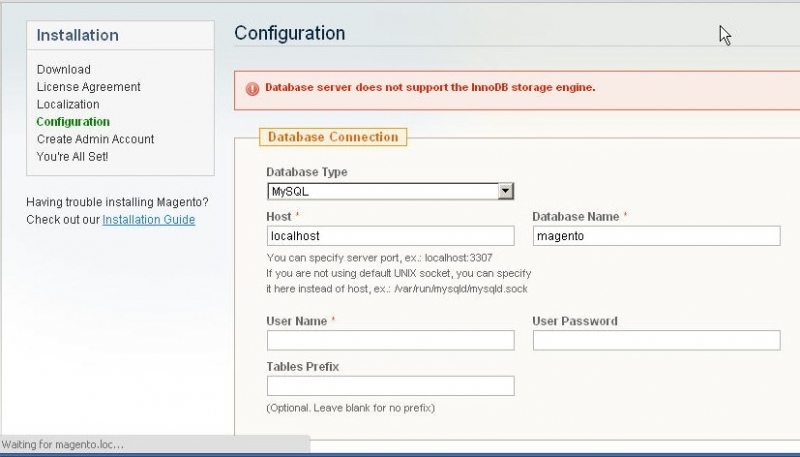Select Download step in Installation sidebar
This screenshot has width=800, height=457.
pos(64,70)
